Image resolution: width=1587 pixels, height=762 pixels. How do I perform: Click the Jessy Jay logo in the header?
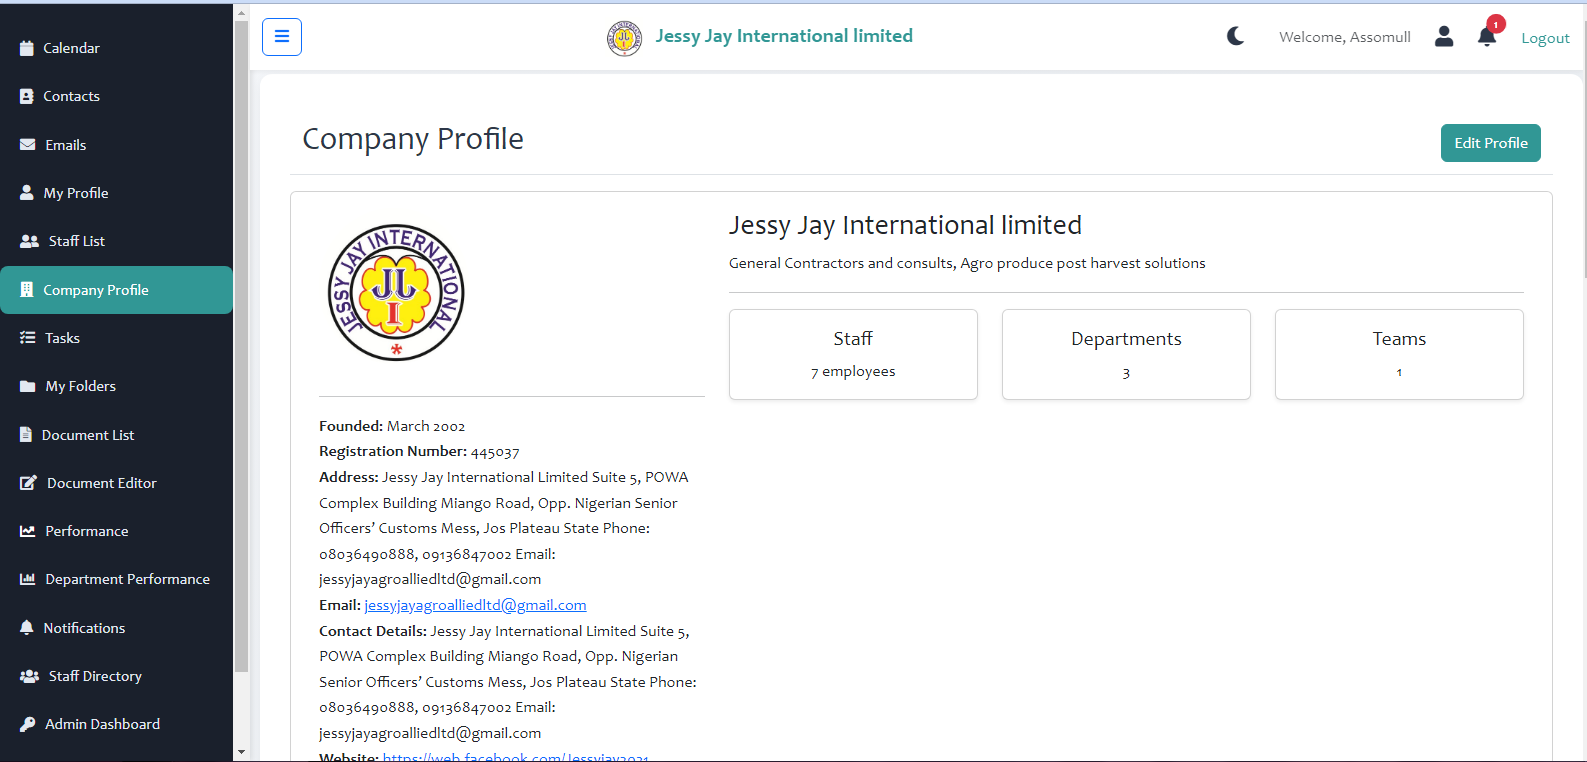[625, 38]
